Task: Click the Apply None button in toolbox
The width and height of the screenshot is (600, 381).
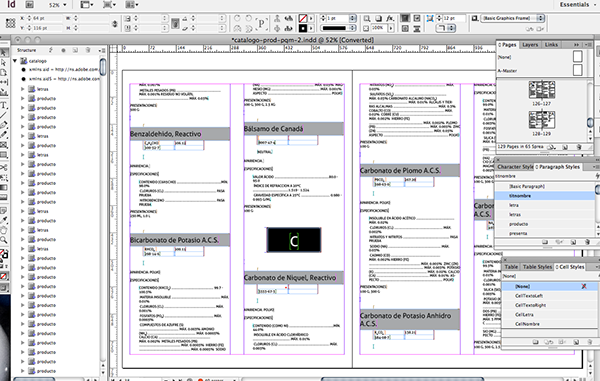Action: pyautogui.click(x=4, y=276)
